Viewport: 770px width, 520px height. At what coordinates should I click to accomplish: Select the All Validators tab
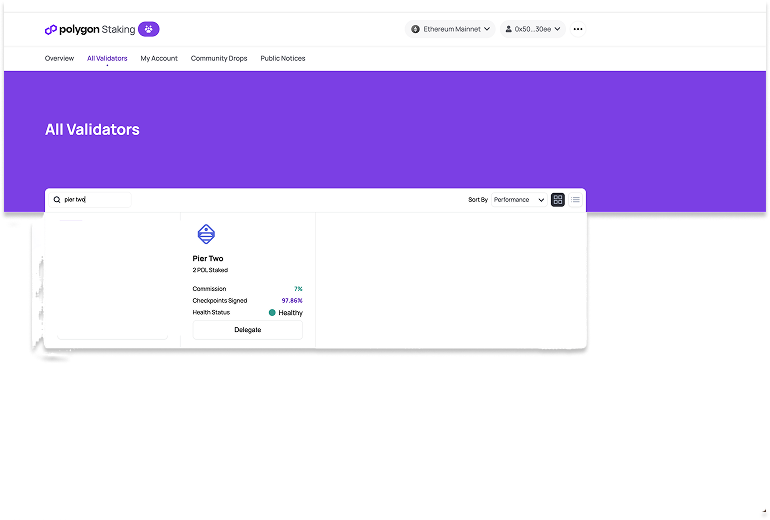(107, 58)
